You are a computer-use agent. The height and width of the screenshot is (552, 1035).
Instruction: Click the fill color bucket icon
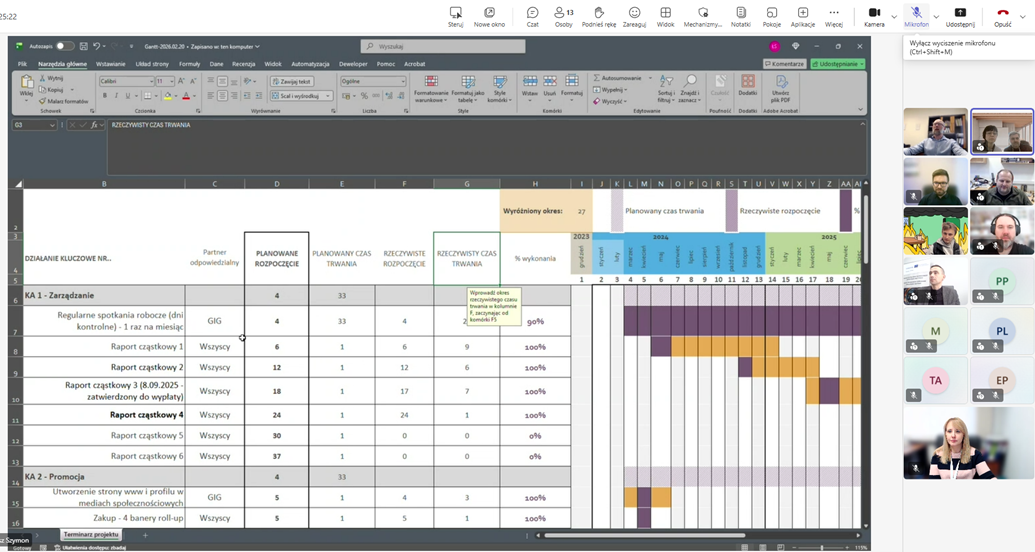[169, 96]
